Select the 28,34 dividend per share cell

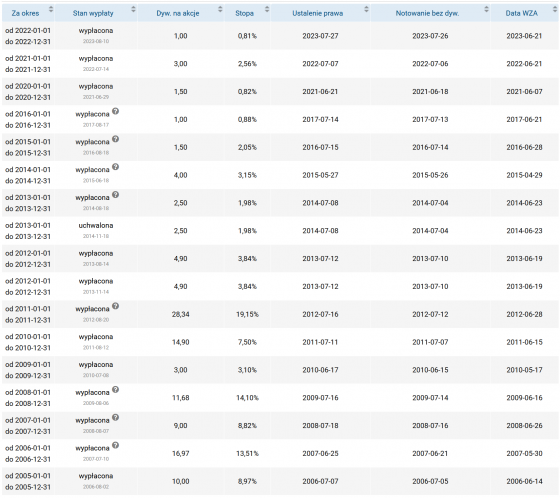(181, 314)
